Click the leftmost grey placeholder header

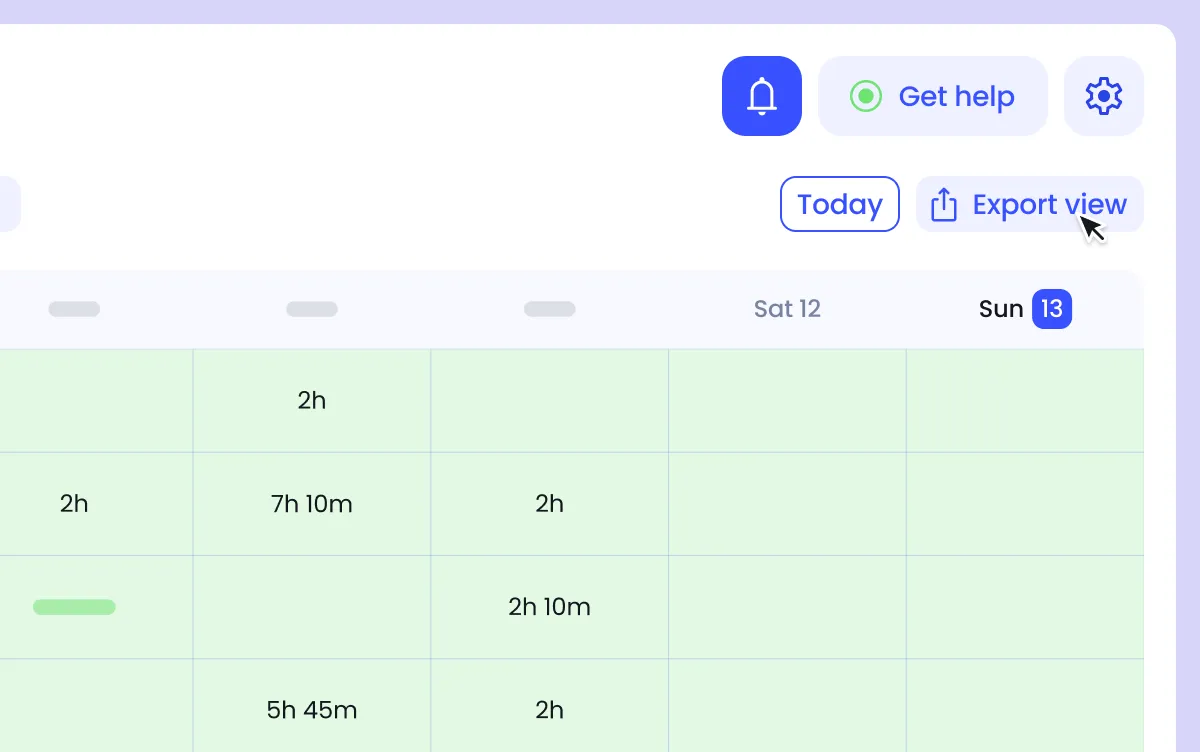[x=74, y=309]
